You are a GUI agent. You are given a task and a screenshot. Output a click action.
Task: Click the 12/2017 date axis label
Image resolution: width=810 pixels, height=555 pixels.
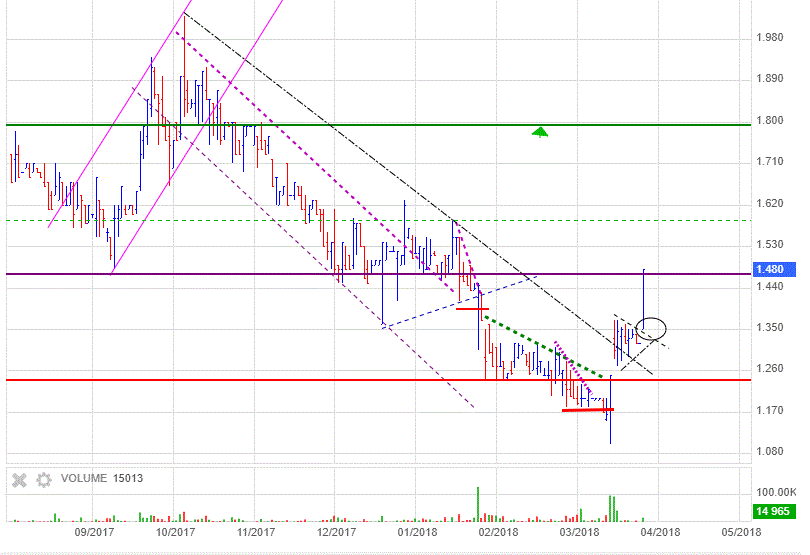coord(336,532)
